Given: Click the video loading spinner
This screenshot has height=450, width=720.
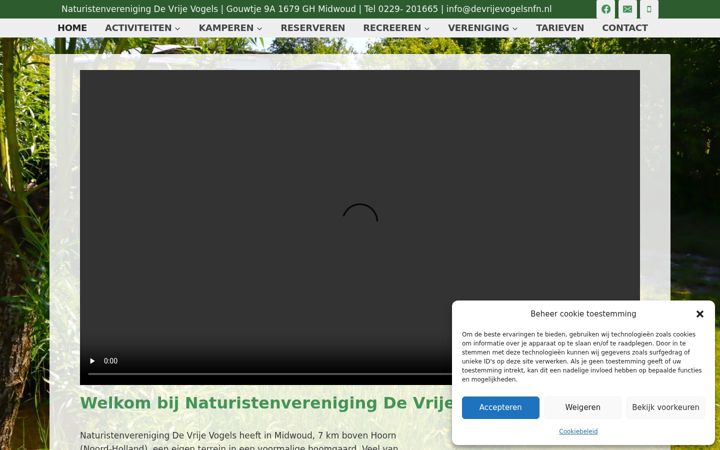Looking at the screenshot, I should (x=360, y=214).
